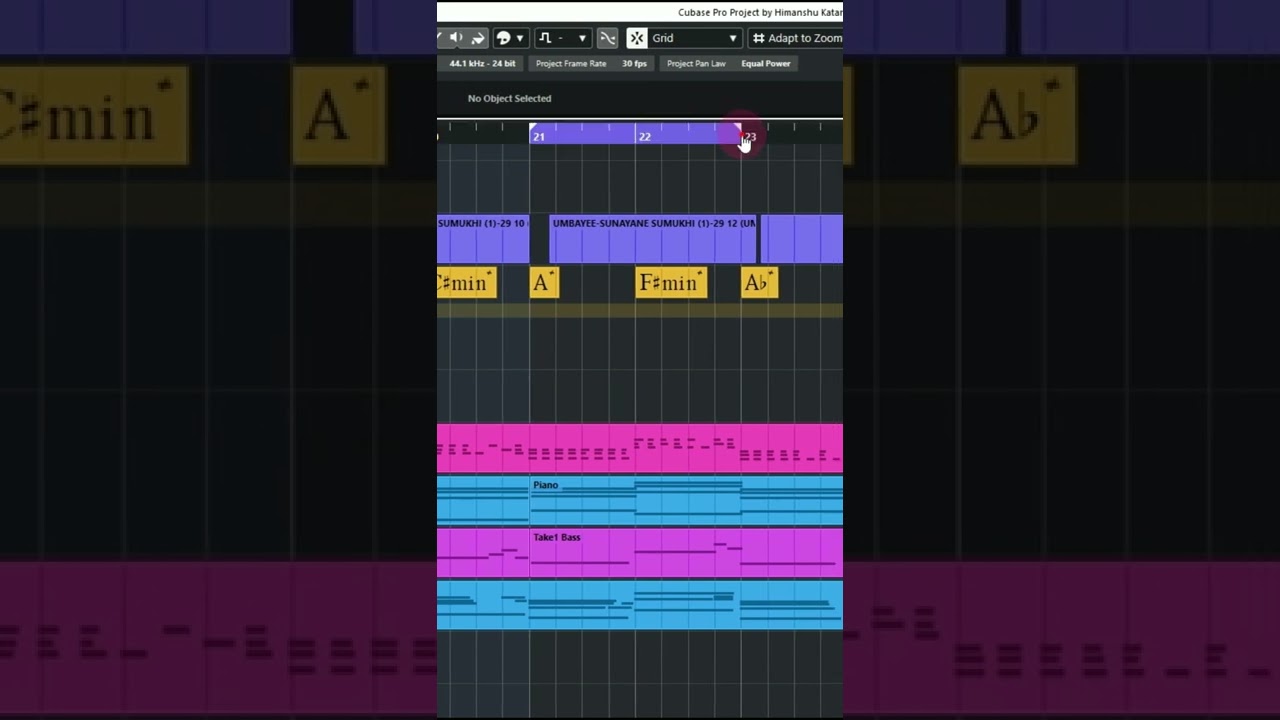Open the Grid snap type dropdown

tap(695, 38)
